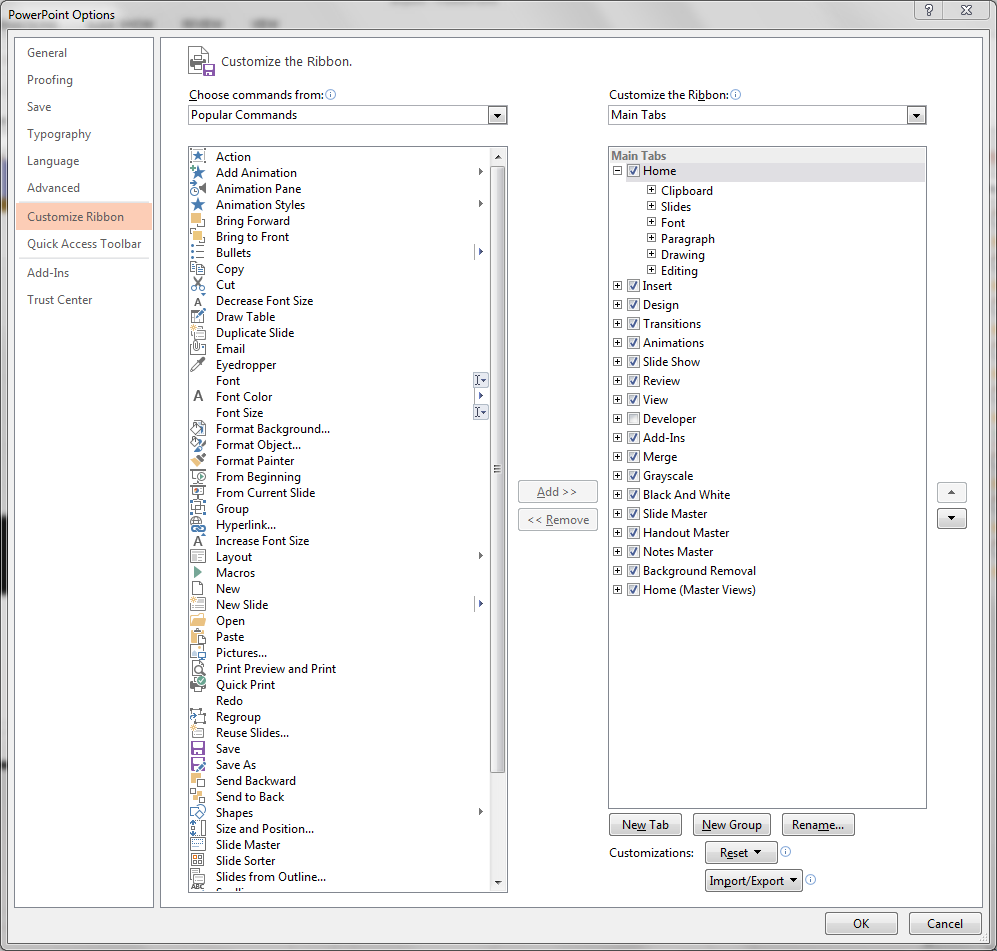Click the Paste clipboard icon
This screenshot has width=997, height=951.
198,636
